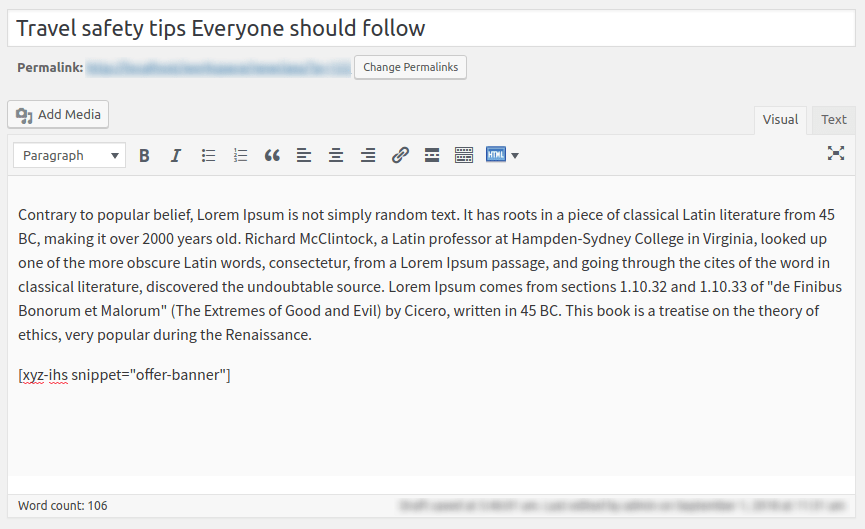
Task: Enter distraction-free fullscreen mode
Action: [x=836, y=153]
